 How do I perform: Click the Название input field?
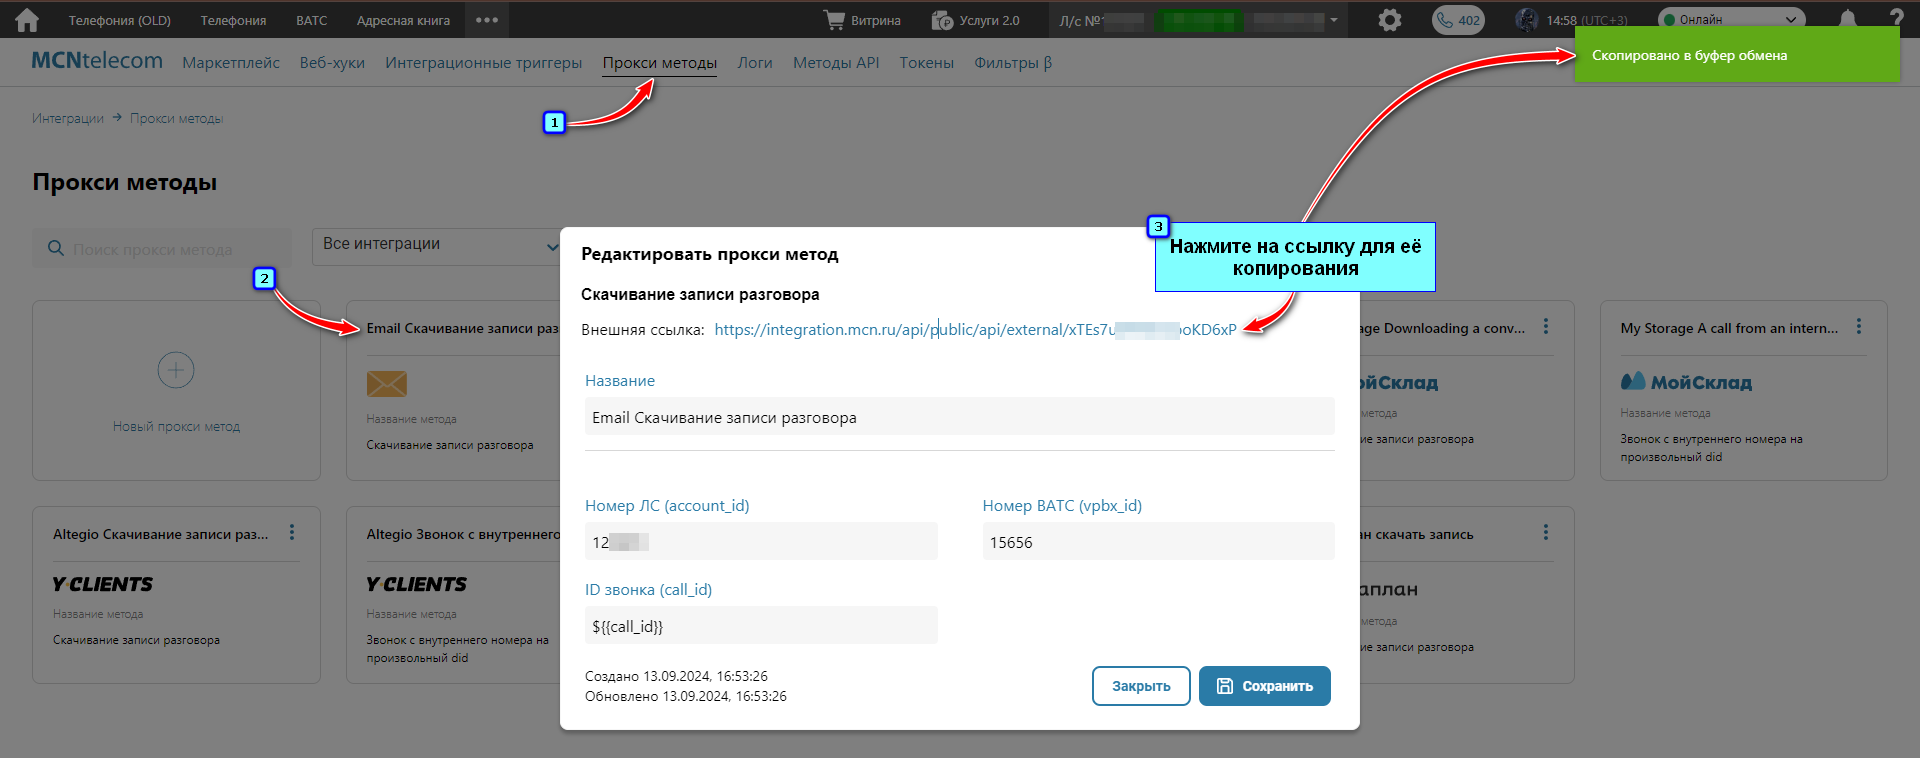point(960,417)
